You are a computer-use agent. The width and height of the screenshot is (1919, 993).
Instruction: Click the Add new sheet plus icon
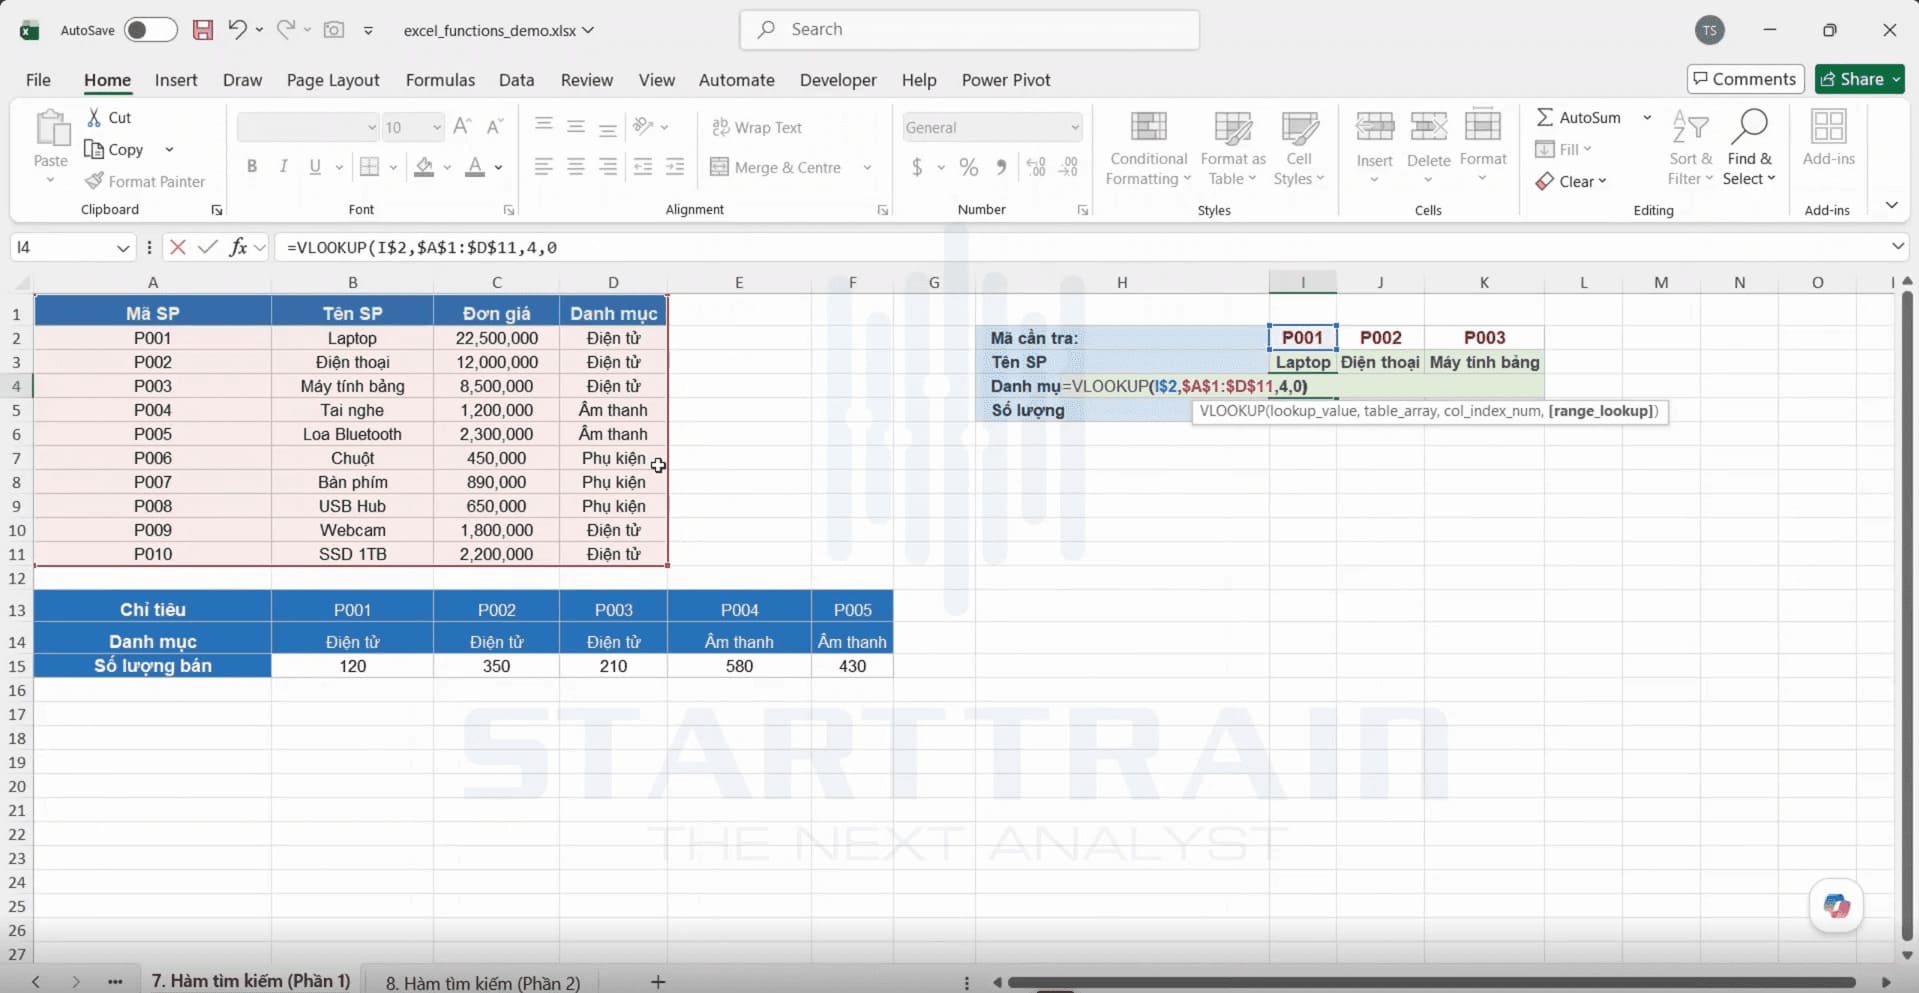coord(658,982)
